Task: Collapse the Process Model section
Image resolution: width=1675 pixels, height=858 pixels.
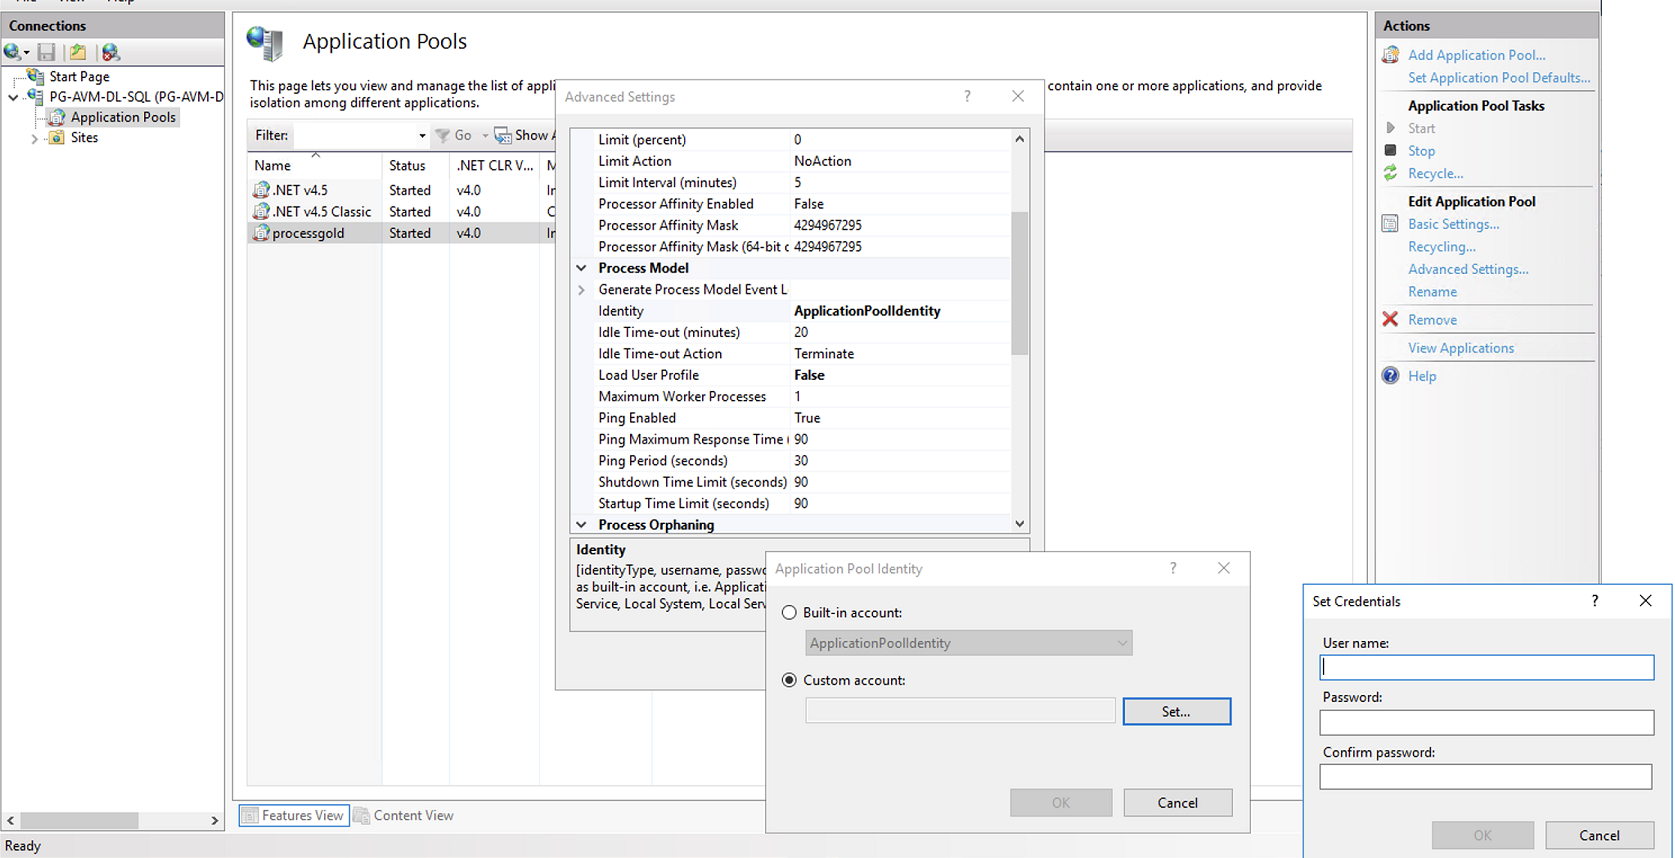Action: (x=581, y=268)
